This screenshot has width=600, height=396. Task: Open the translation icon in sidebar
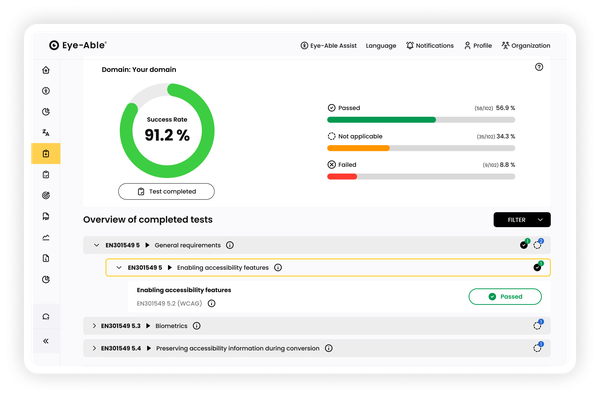(46, 132)
